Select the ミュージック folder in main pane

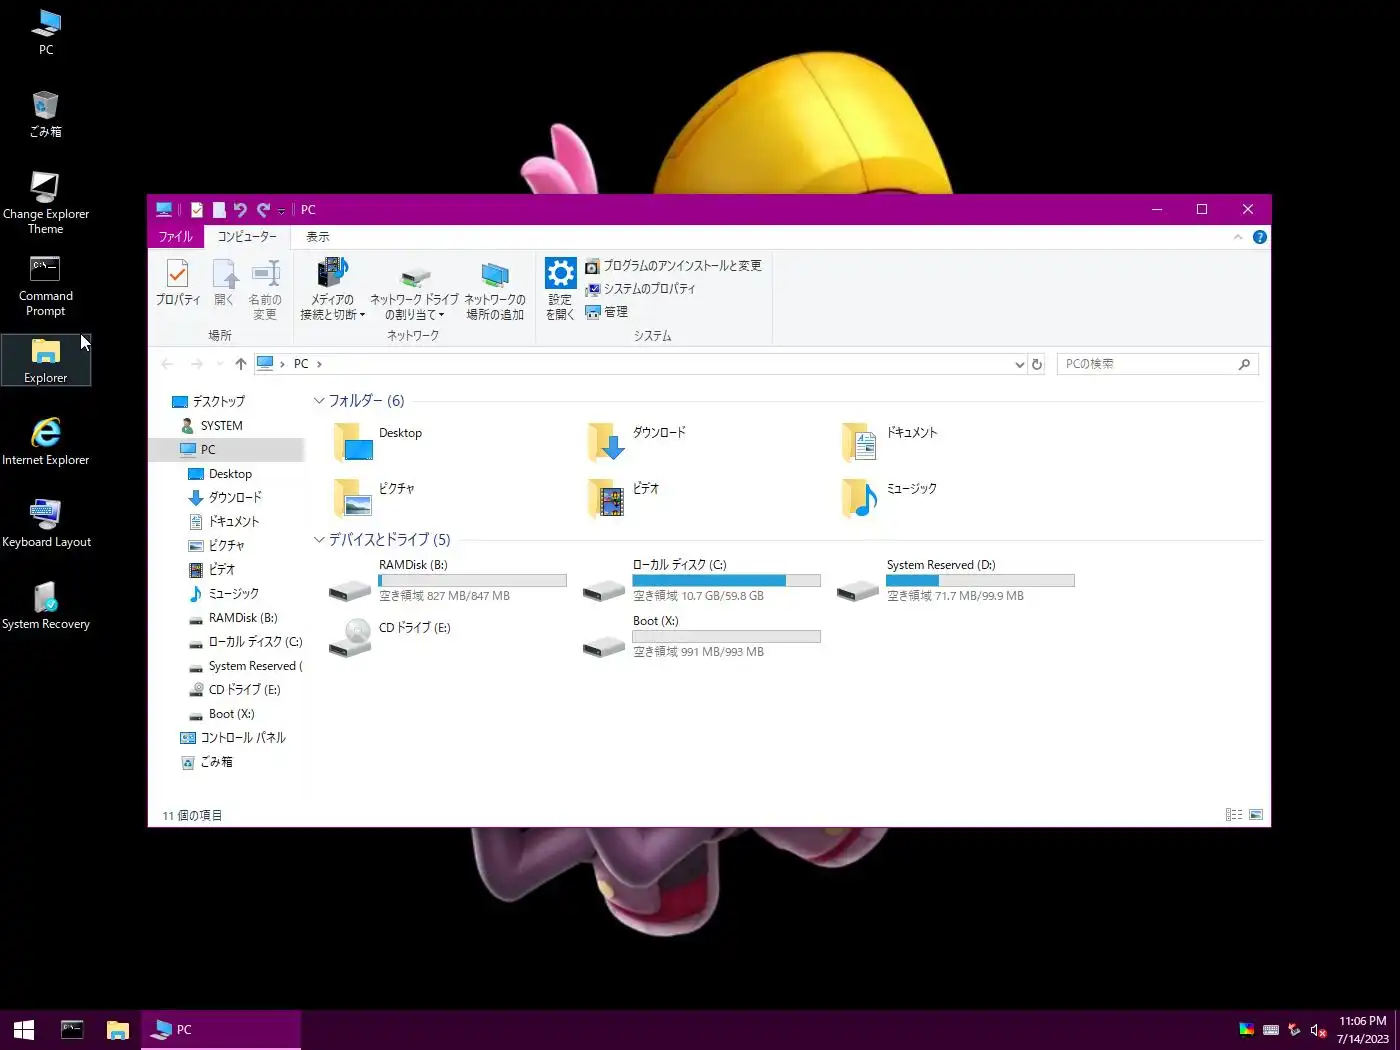[x=889, y=497]
